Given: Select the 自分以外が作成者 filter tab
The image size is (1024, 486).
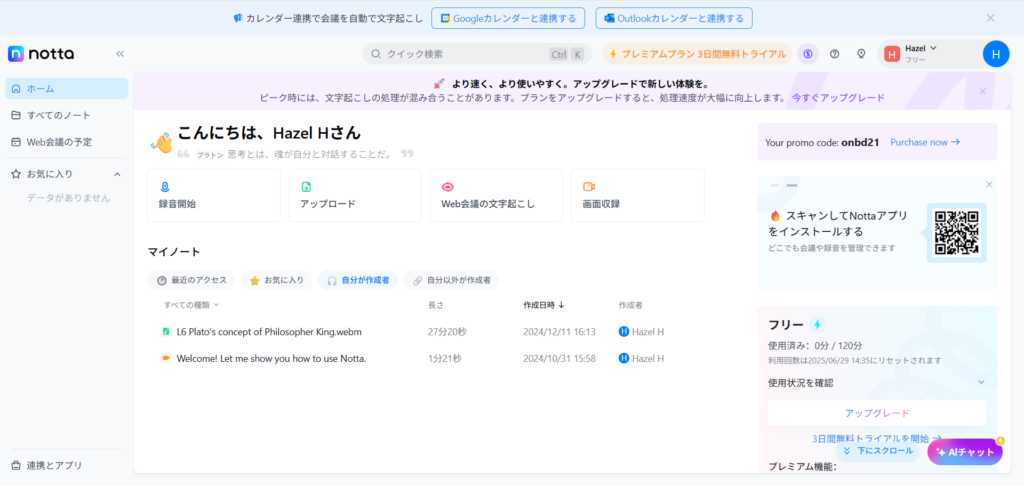Looking at the screenshot, I should [x=451, y=280].
